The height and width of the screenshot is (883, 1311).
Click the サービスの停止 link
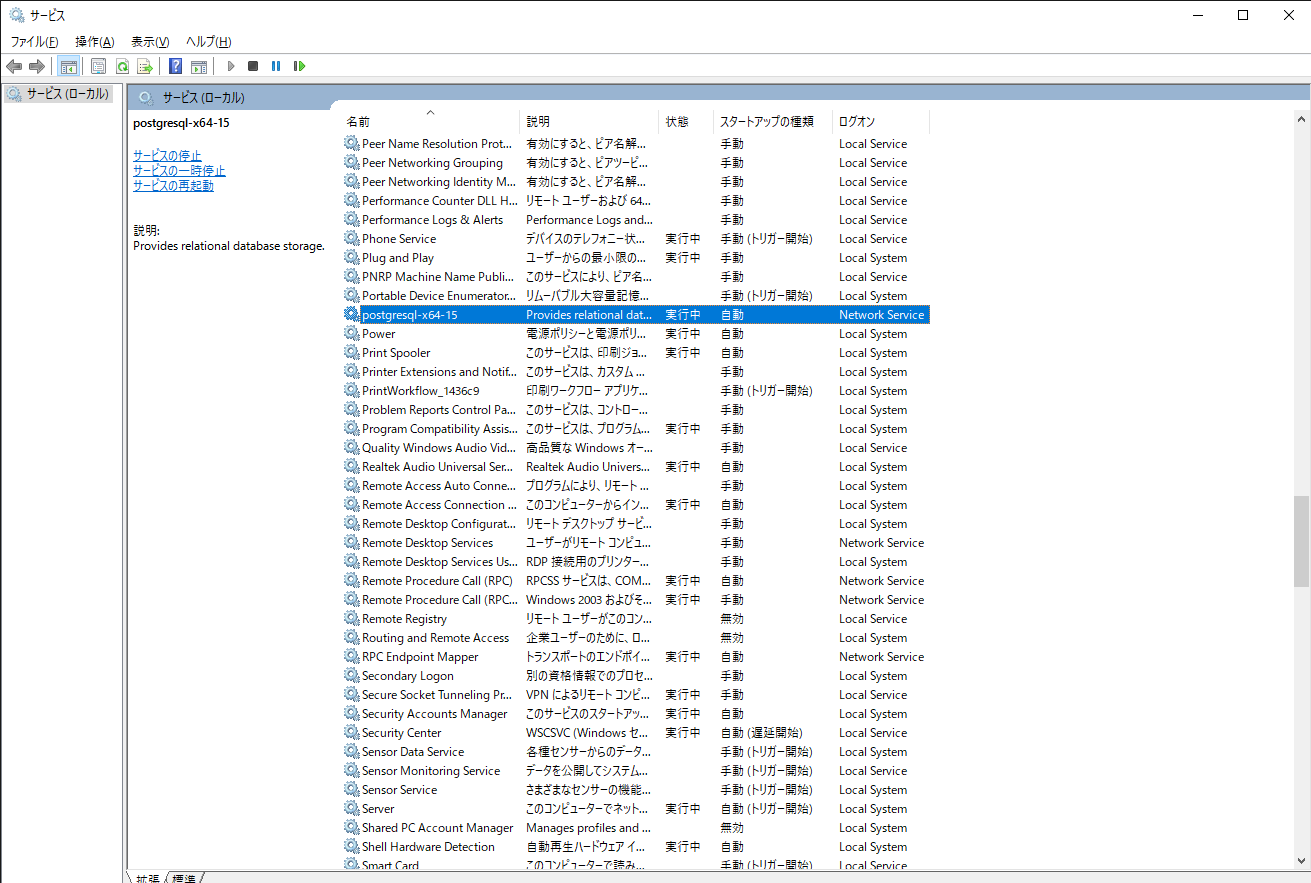167,155
